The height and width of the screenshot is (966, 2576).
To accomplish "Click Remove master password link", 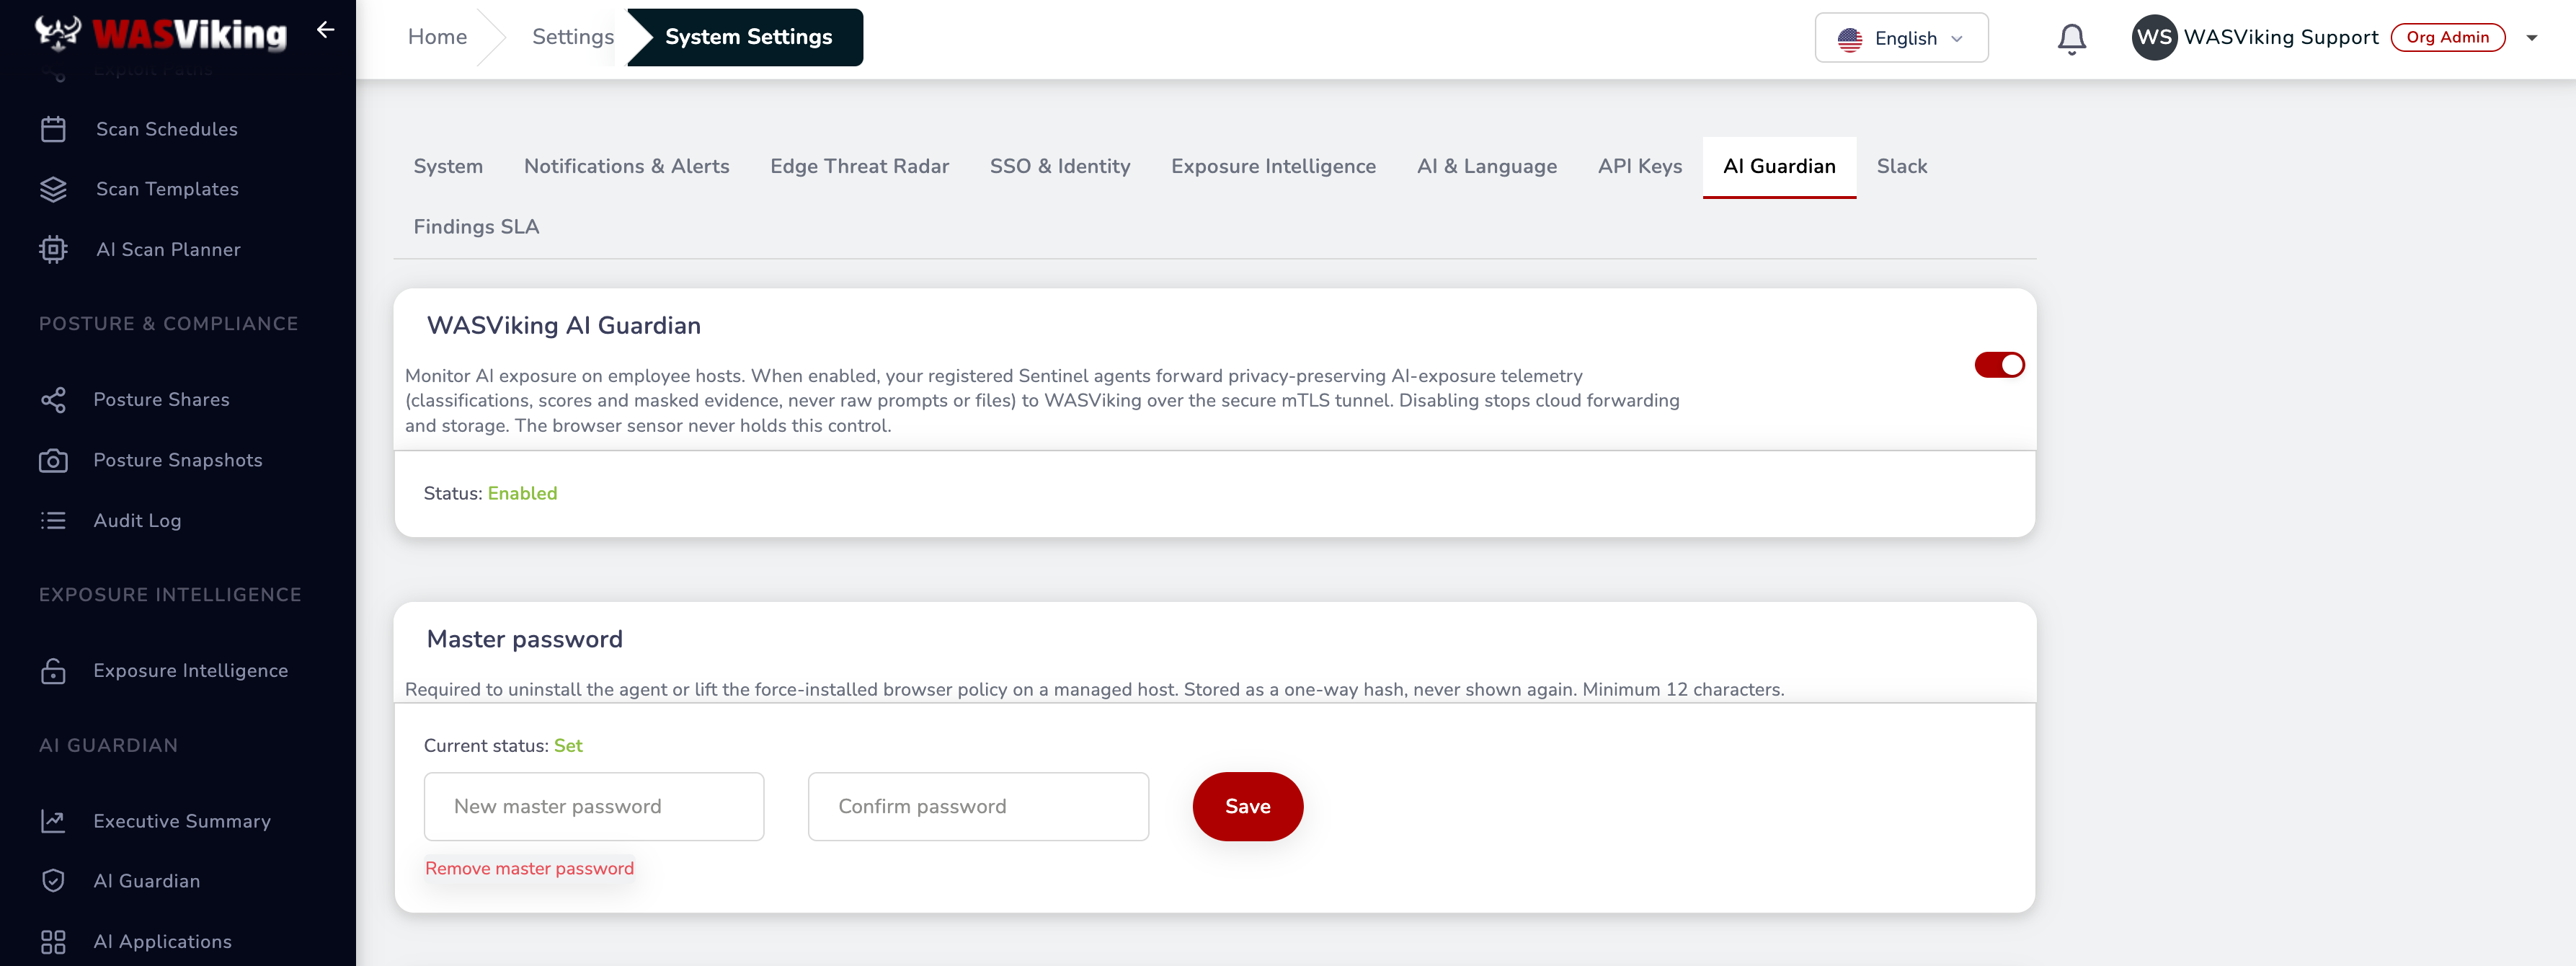I will [529, 868].
